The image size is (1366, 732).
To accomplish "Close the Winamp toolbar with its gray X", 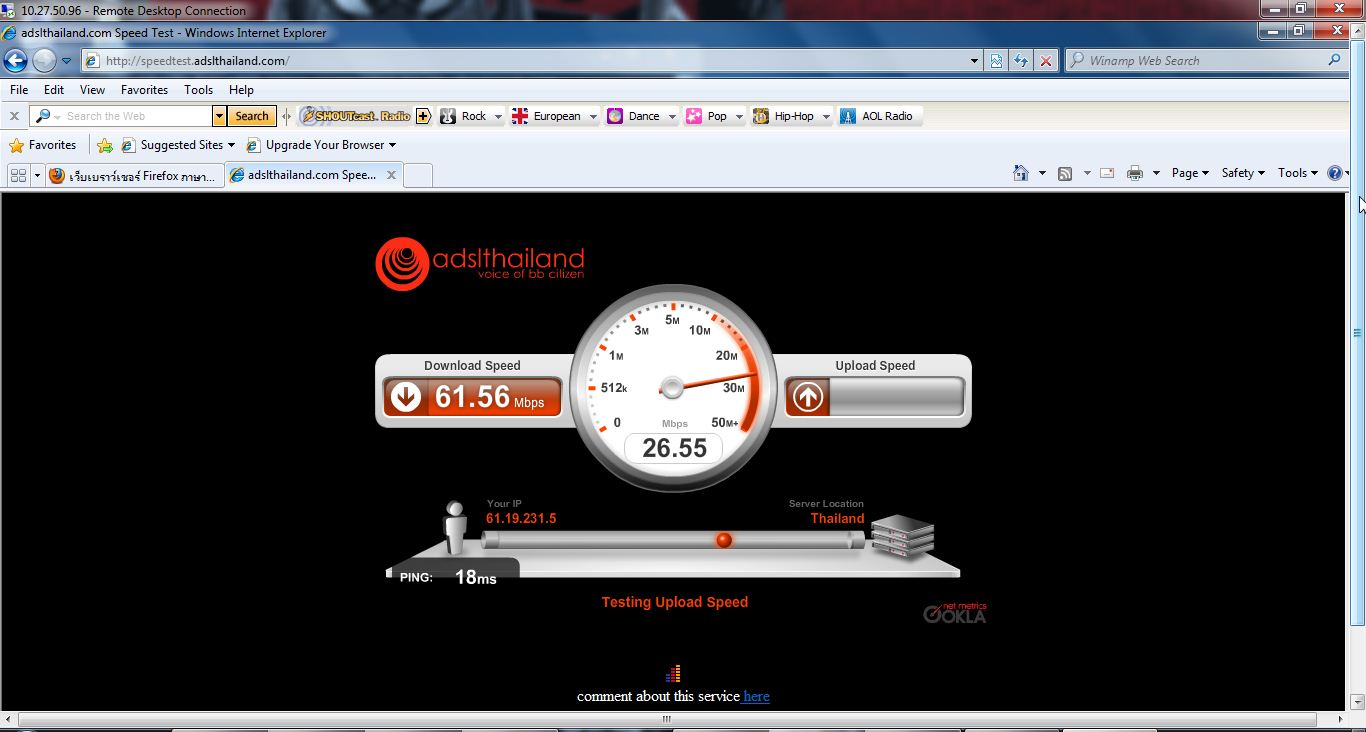I will pyautogui.click(x=14, y=116).
